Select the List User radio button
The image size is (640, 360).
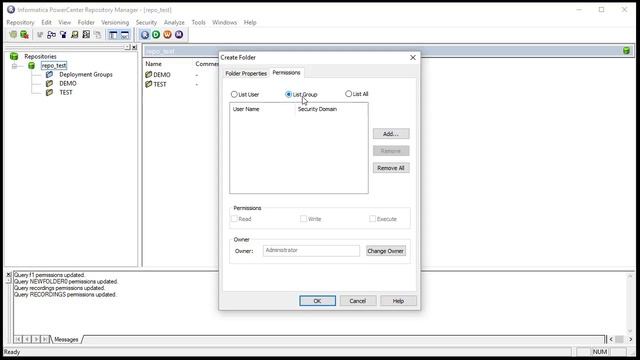click(x=234, y=94)
